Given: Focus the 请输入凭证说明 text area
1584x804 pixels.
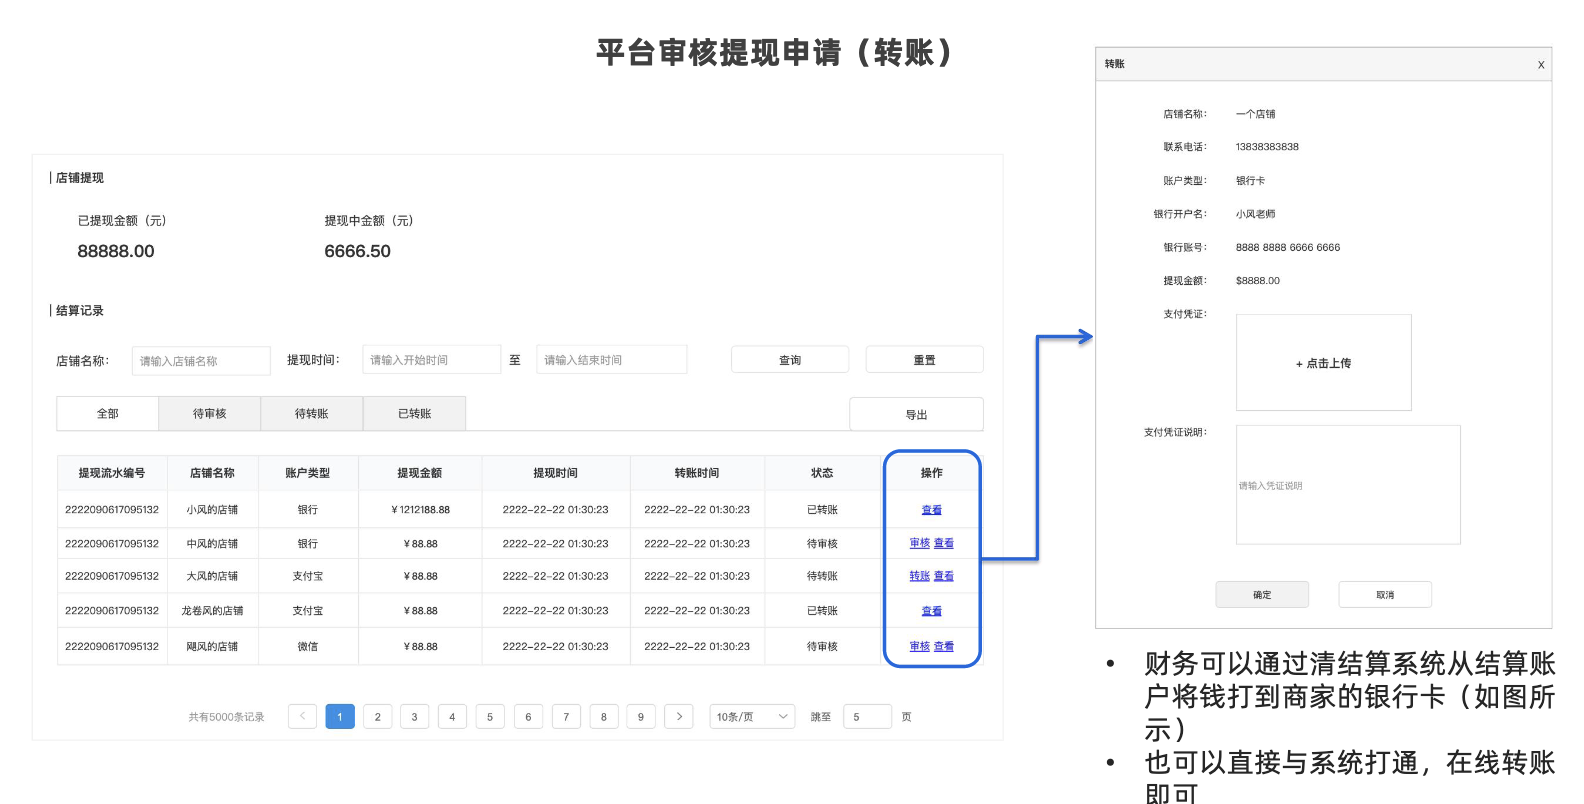Looking at the screenshot, I should (1348, 485).
